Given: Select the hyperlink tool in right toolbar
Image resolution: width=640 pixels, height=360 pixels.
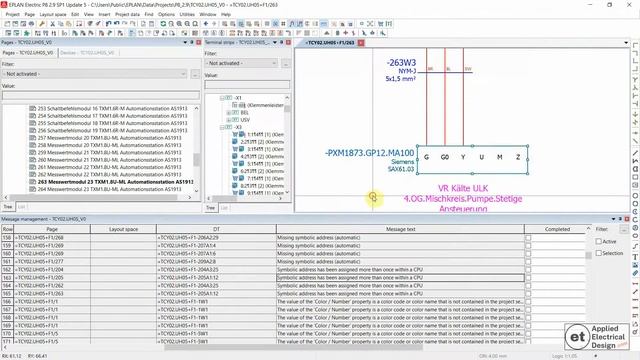Looking at the screenshot, I should pyautogui.click(x=635, y=273).
